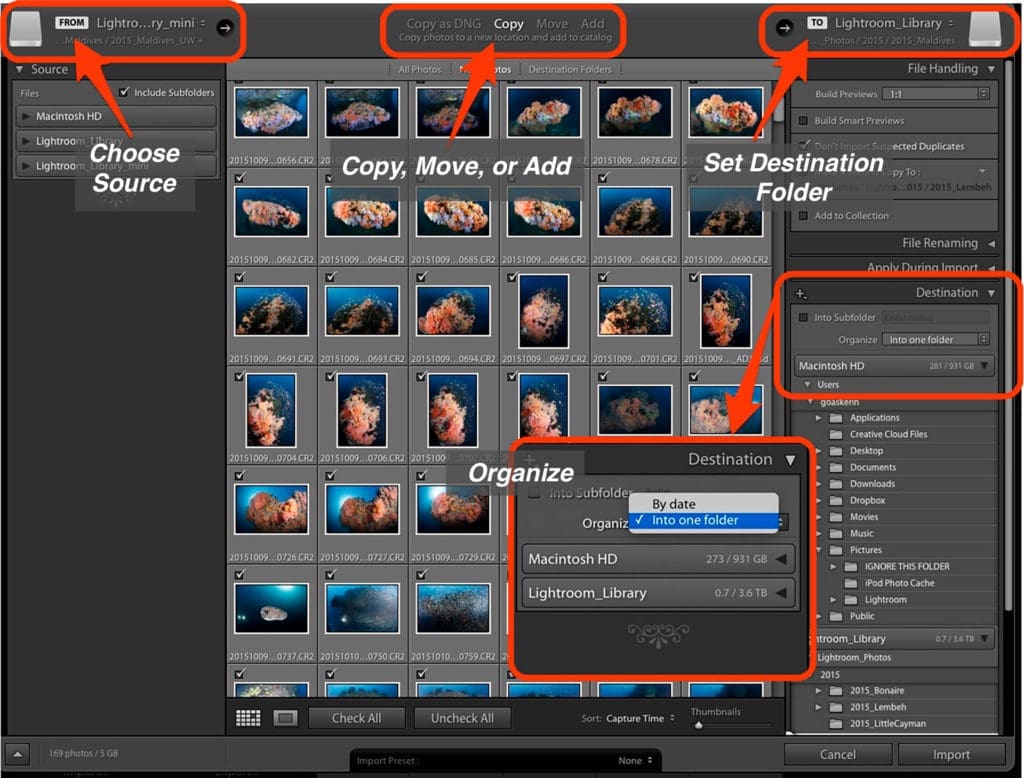Collapse the import dialog with bottom-left arrow
Image resolution: width=1024 pixels, height=778 pixels.
click(18, 754)
